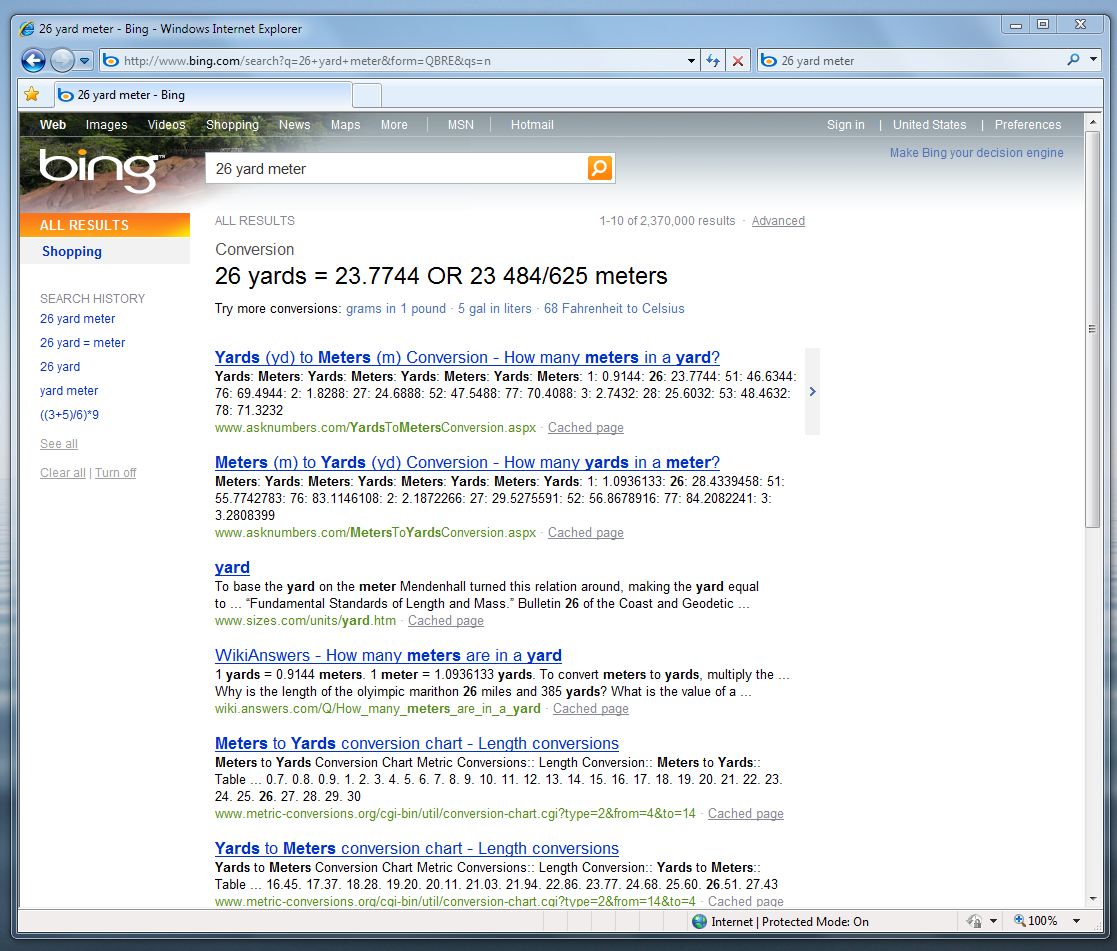Click Clear all search history
Image resolution: width=1117 pixels, height=951 pixels.
(x=63, y=472)
